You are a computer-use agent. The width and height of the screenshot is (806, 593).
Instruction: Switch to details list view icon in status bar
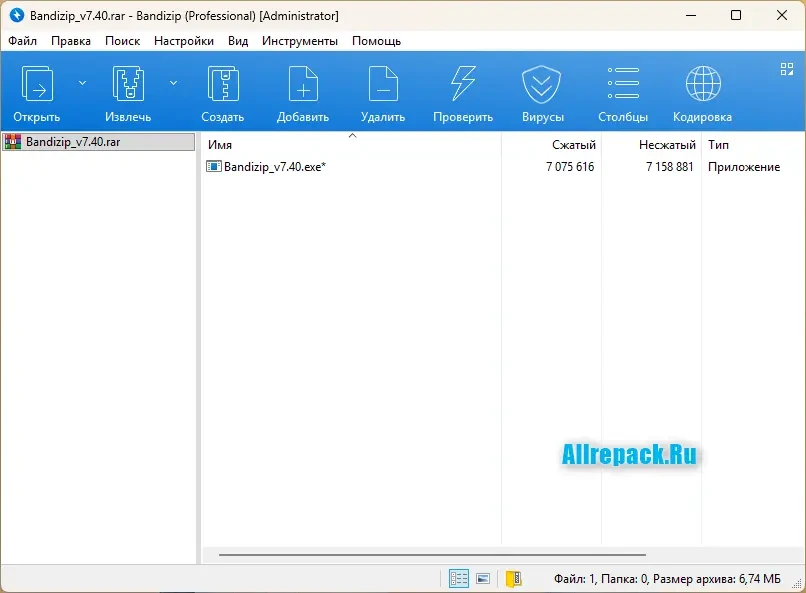coord(459,579)
